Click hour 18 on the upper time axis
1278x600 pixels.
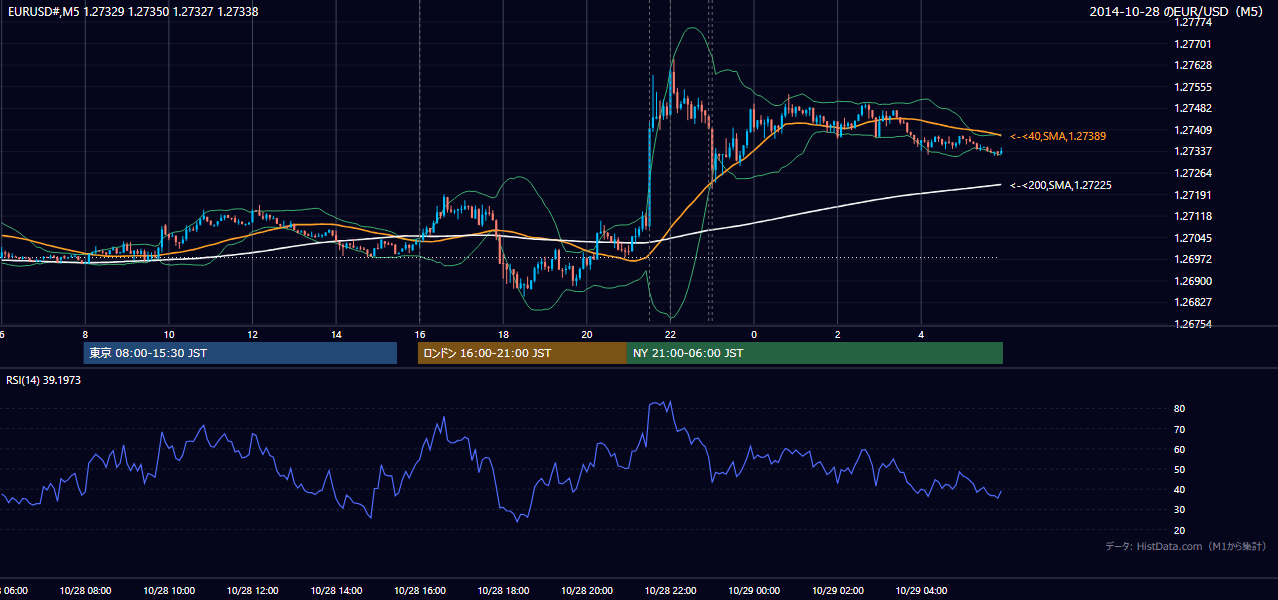503,334
